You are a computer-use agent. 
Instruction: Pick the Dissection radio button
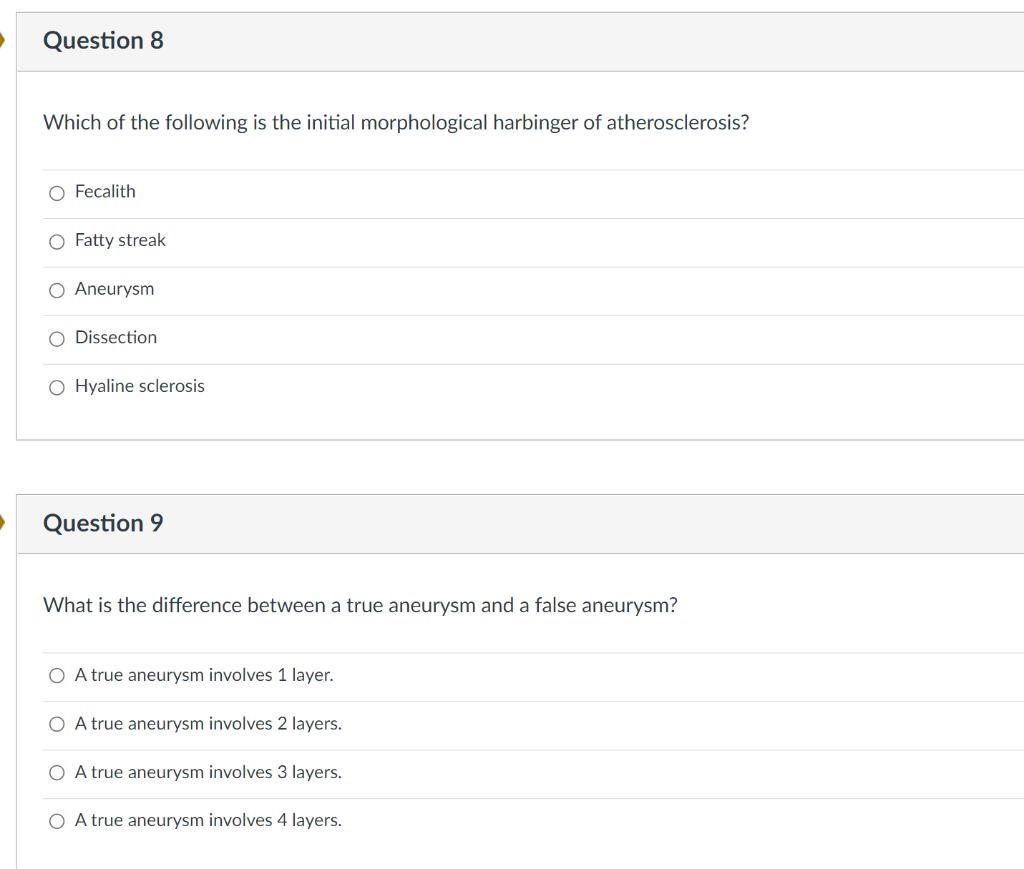56,338
